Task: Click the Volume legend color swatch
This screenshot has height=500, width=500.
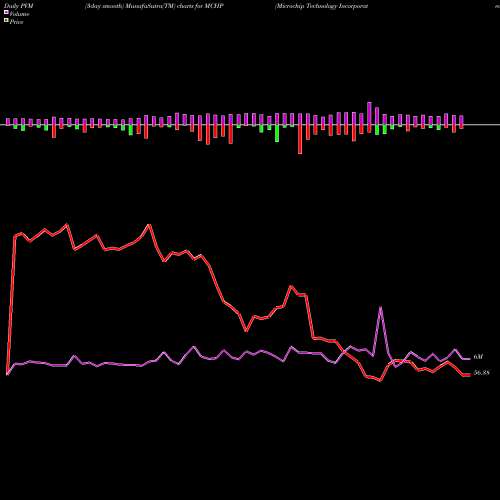Action: pos(6,13)
